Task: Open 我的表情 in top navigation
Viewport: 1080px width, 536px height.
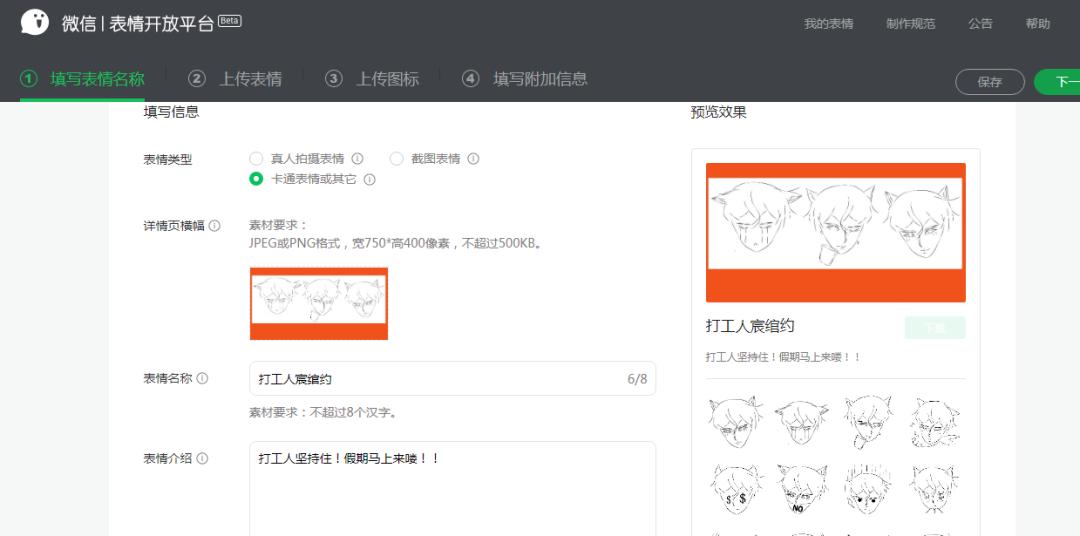Action: (829, 24)
